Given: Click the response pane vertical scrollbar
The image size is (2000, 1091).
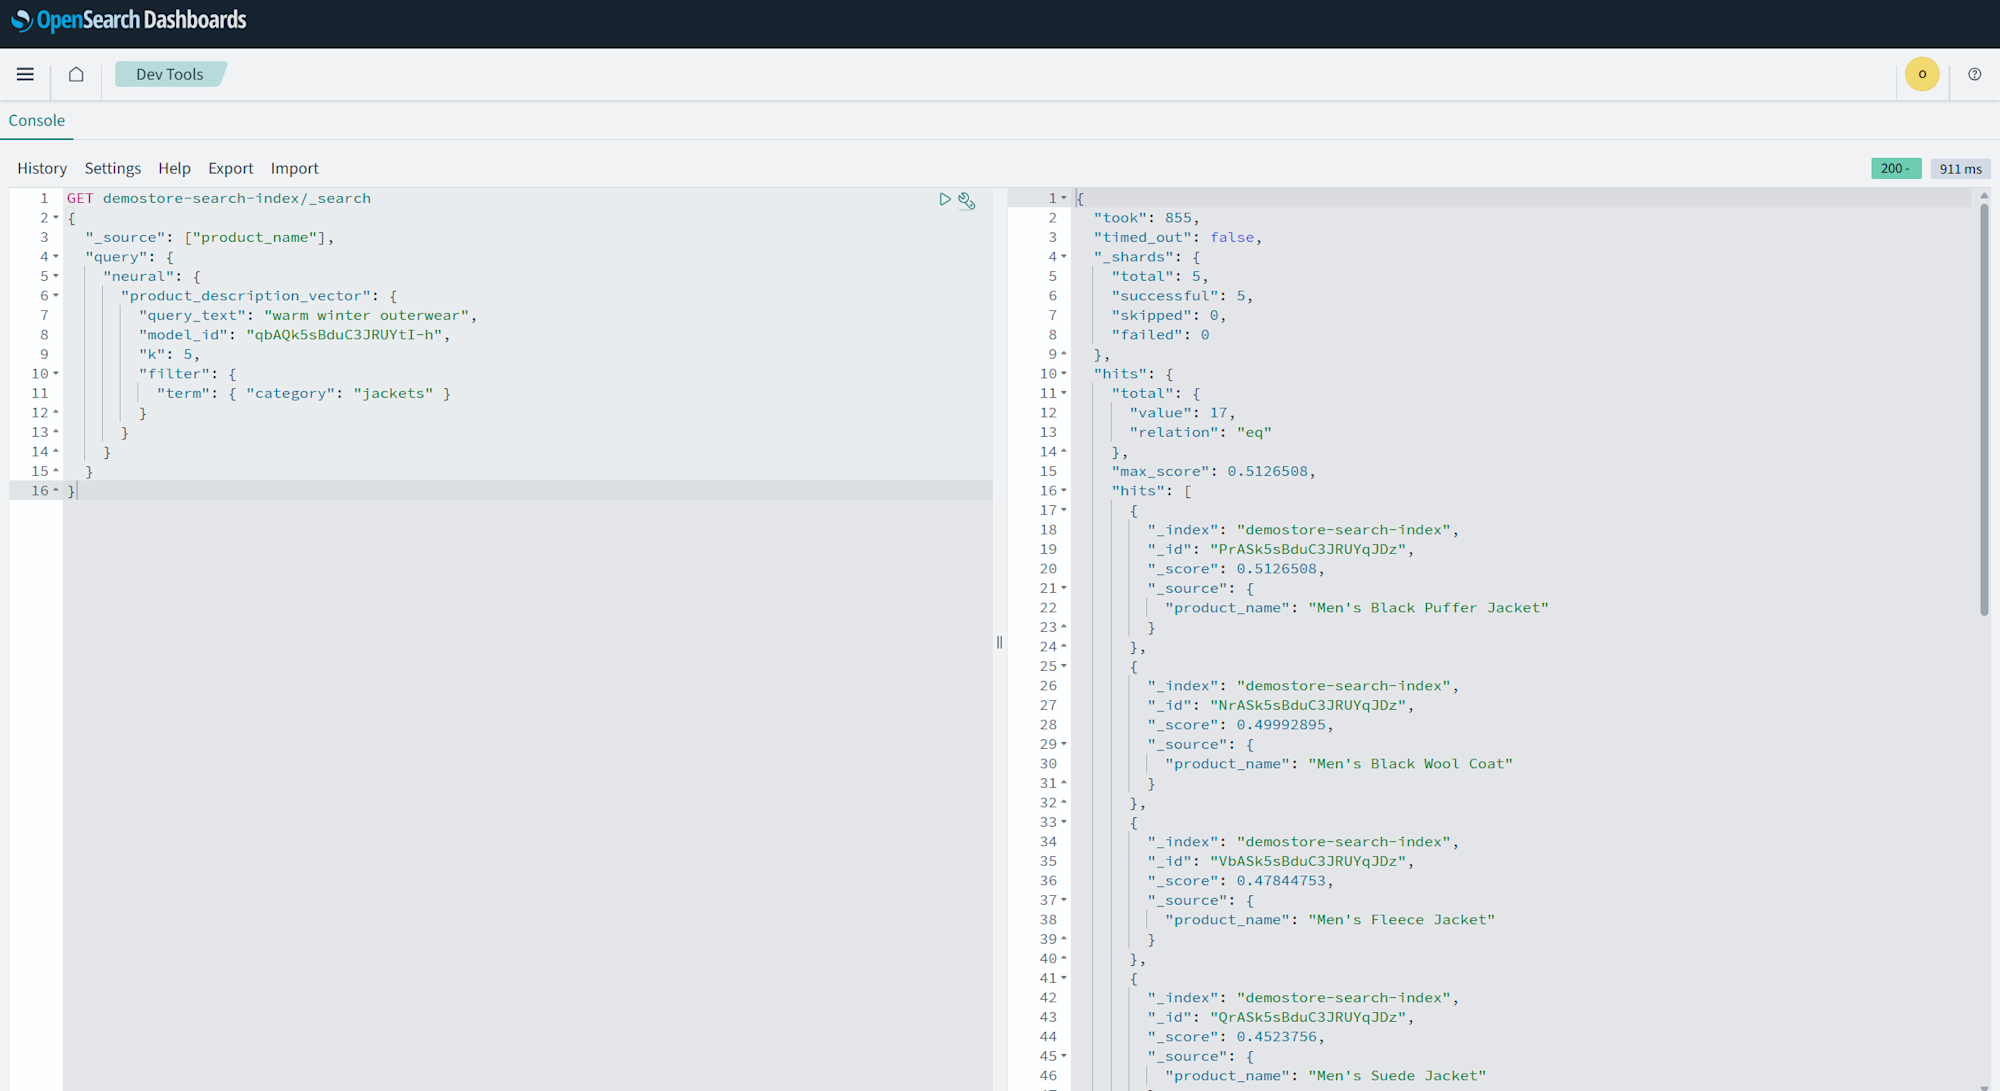Looking at the screenshot, I should (x=1984, y=410).
